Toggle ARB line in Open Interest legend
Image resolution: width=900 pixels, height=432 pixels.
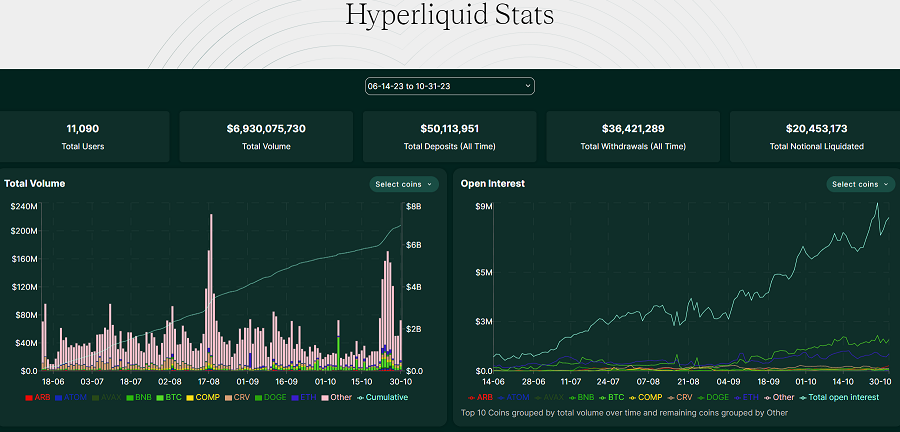tap(480, 397)
